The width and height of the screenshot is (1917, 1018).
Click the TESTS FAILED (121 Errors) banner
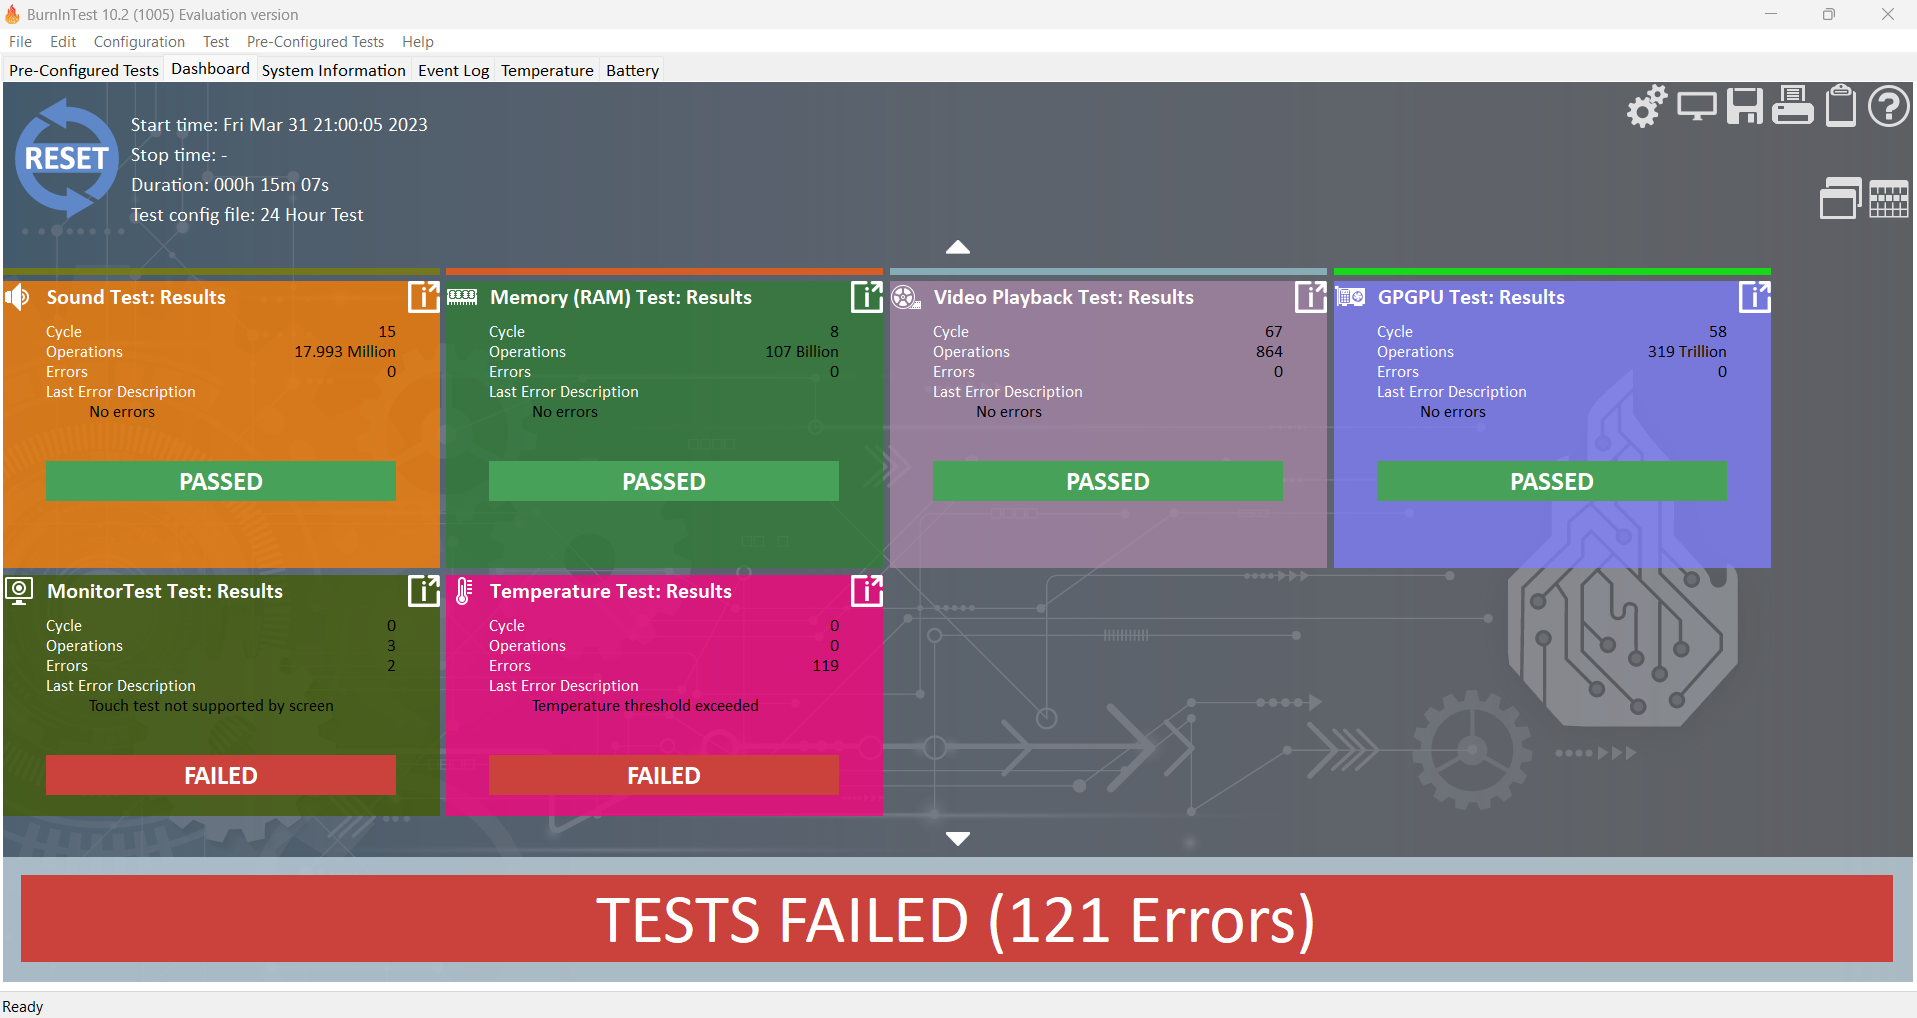tap(957, 919)
